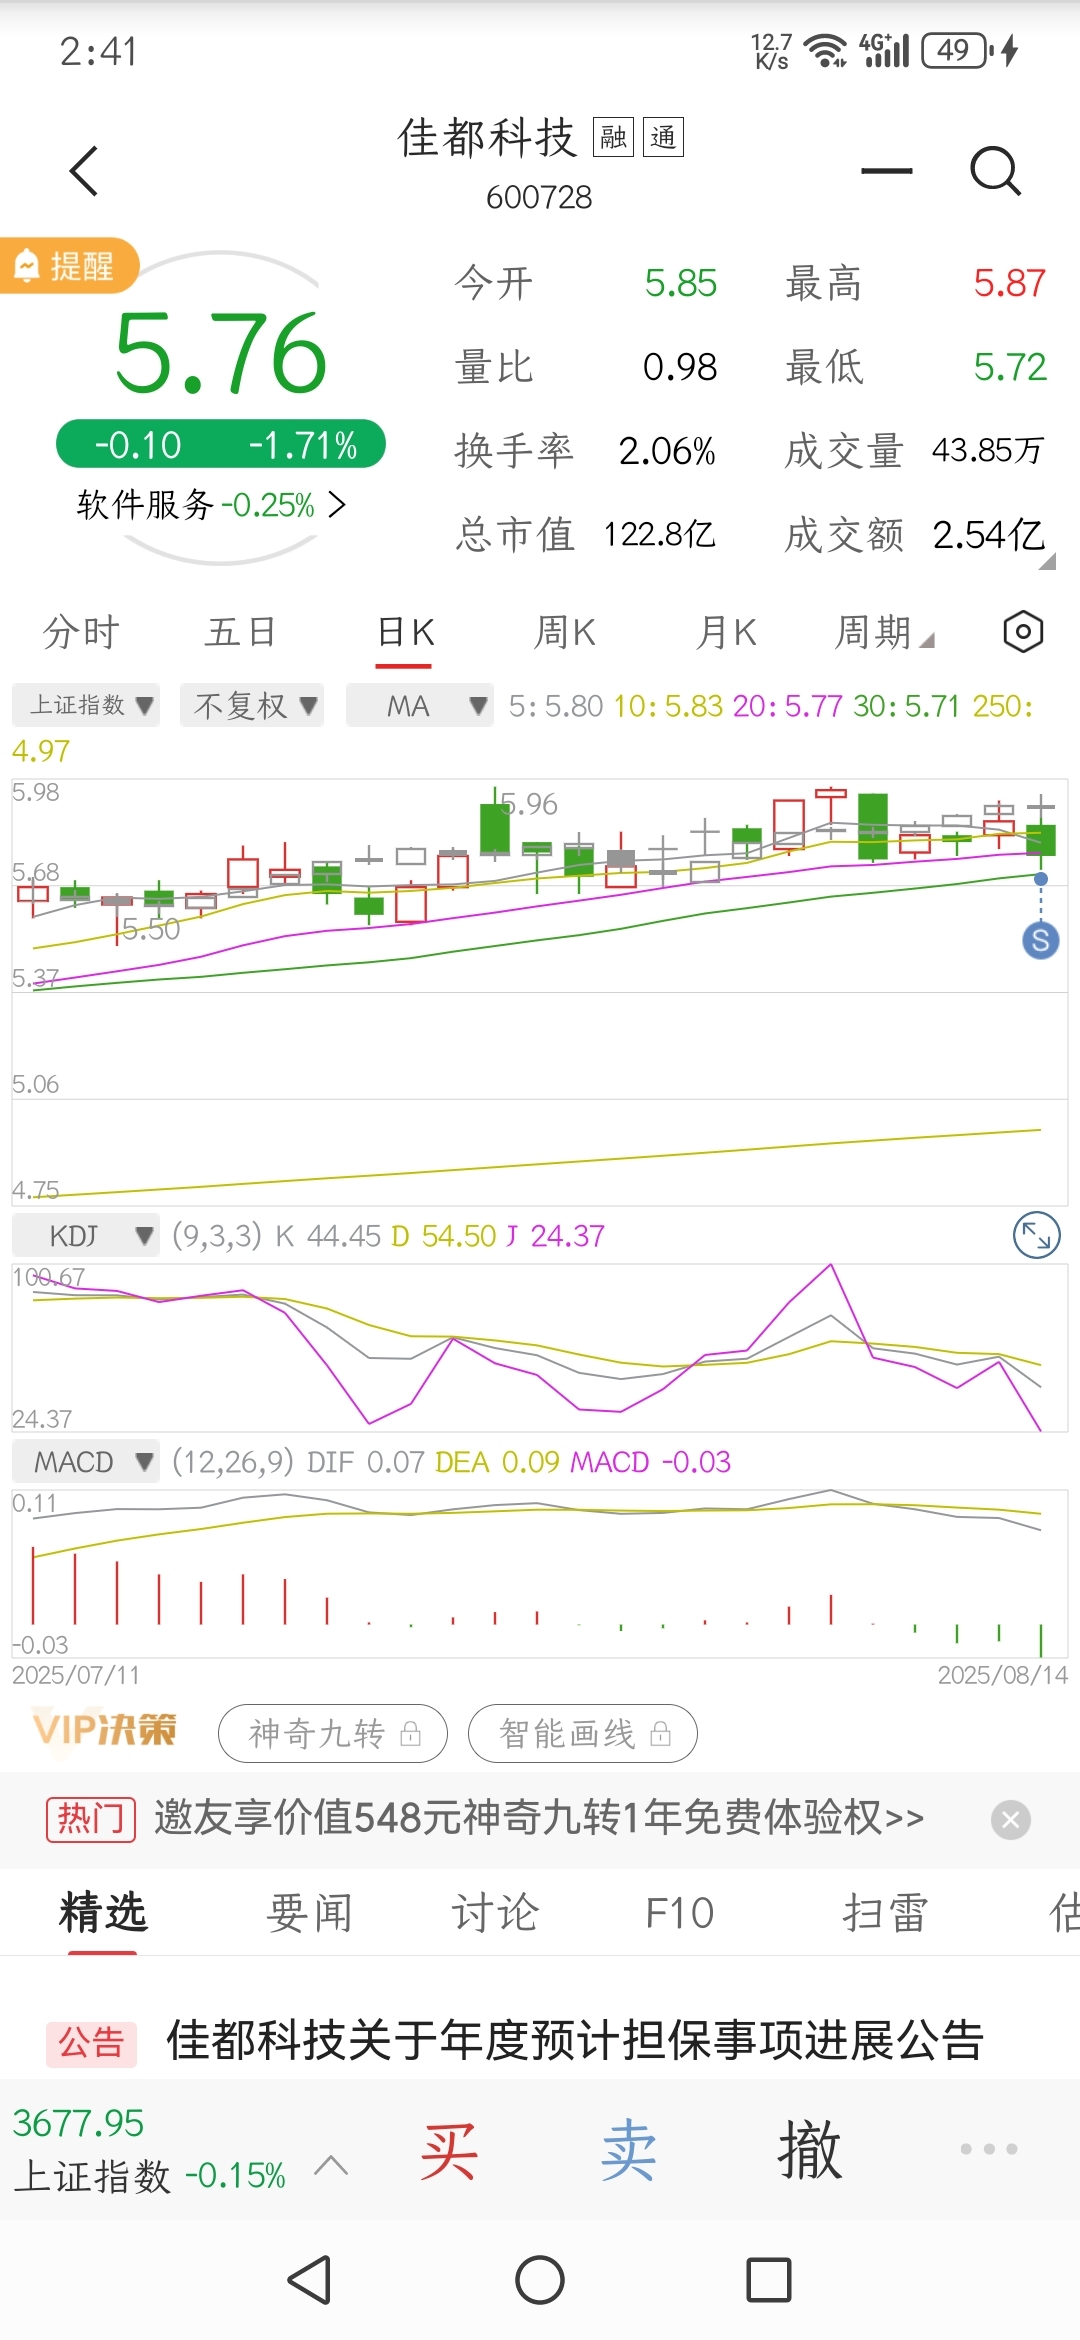
Task: Tap the 最高 5.87 value
Action: 1010,283
